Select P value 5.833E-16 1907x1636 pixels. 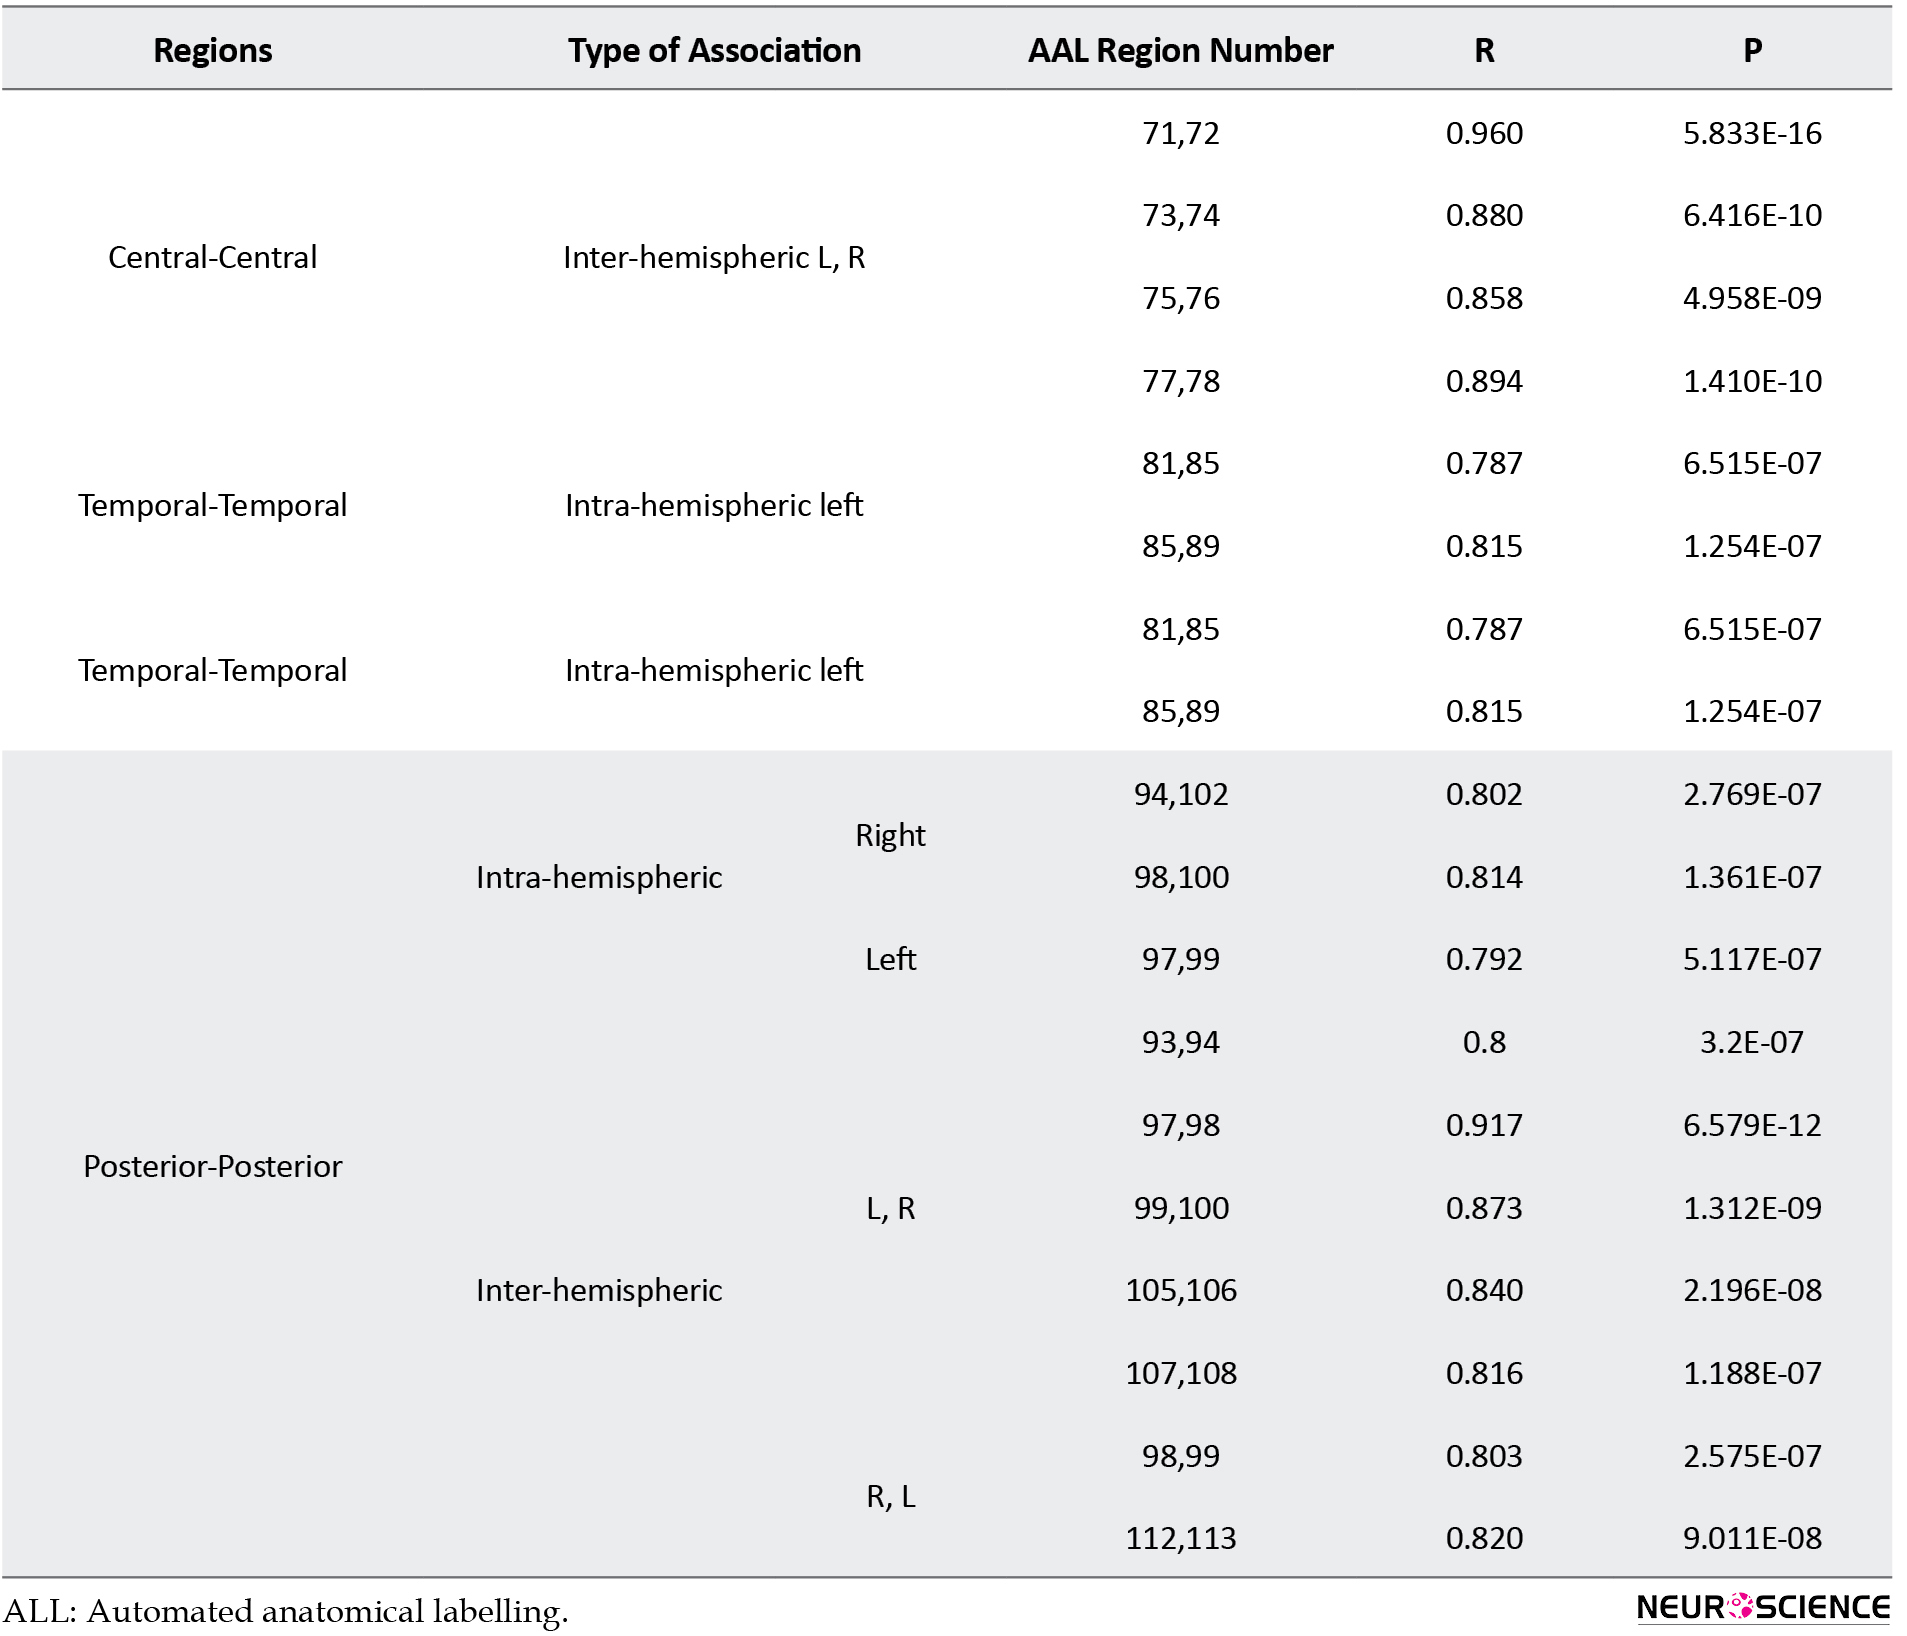point(1752,133)
